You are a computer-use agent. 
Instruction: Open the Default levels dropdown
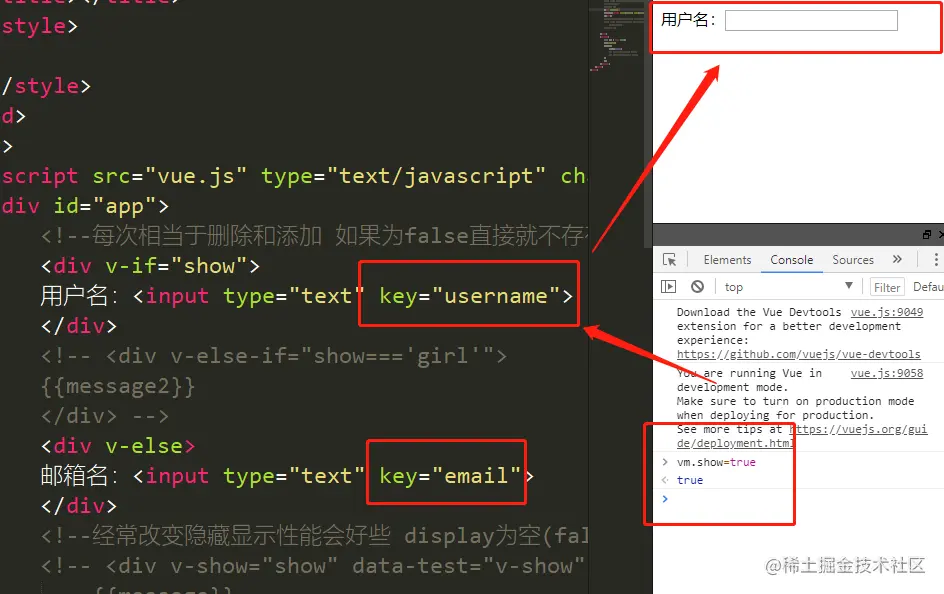tap(928, 287)
